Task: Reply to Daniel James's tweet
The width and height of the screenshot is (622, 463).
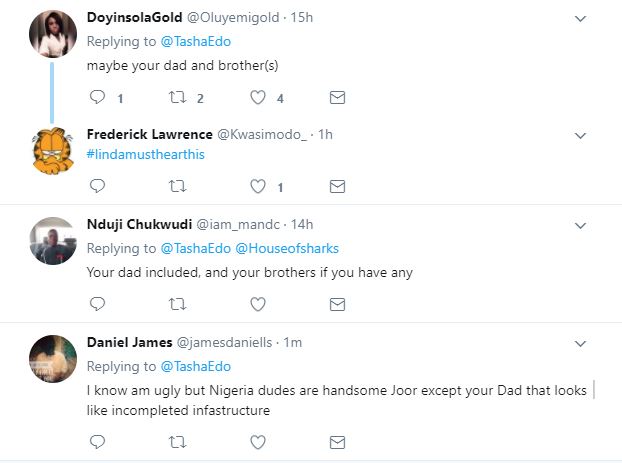Action: click(x=98, y=440)
